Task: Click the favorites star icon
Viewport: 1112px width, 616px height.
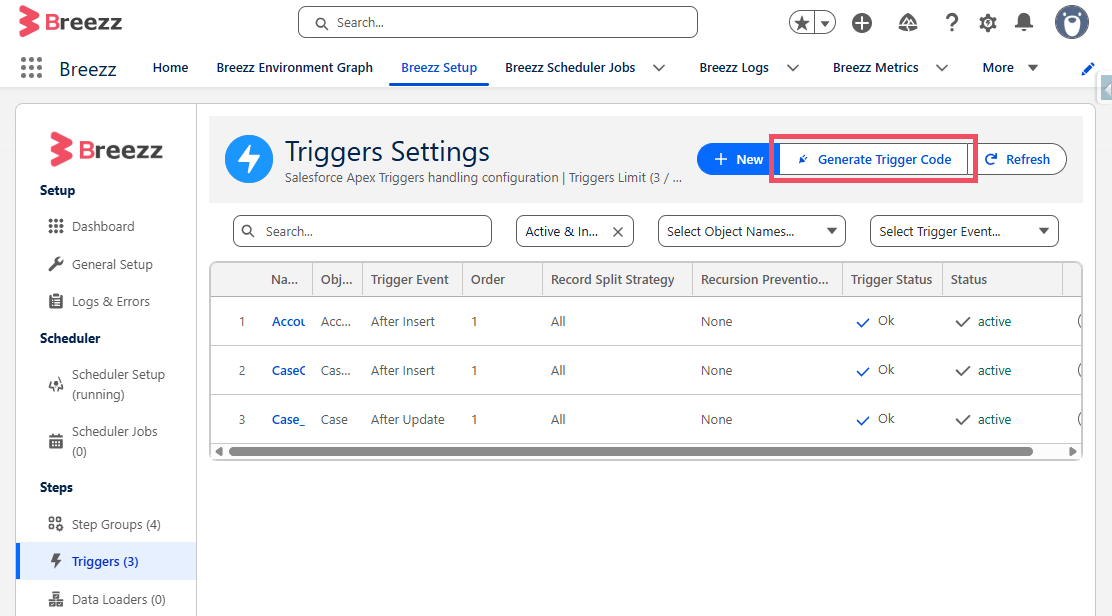Action: (x=802, y=23)
